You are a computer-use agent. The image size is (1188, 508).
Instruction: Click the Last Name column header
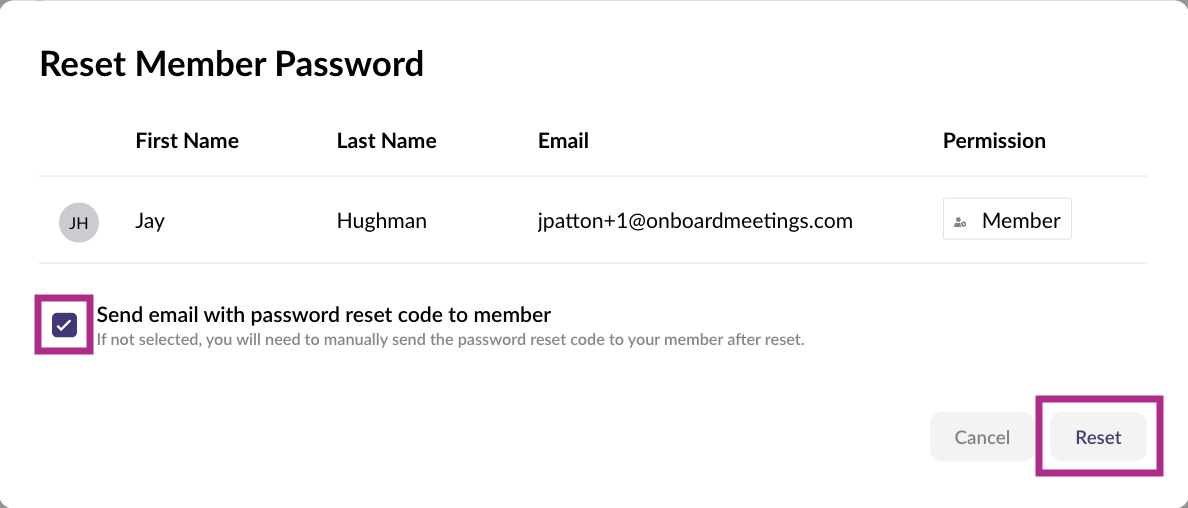(x=386, y=141)
